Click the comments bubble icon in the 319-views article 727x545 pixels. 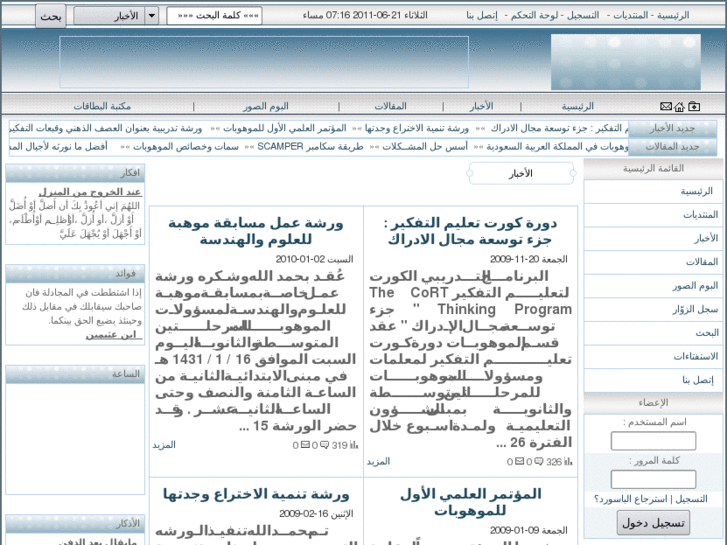tap(324, 445)
